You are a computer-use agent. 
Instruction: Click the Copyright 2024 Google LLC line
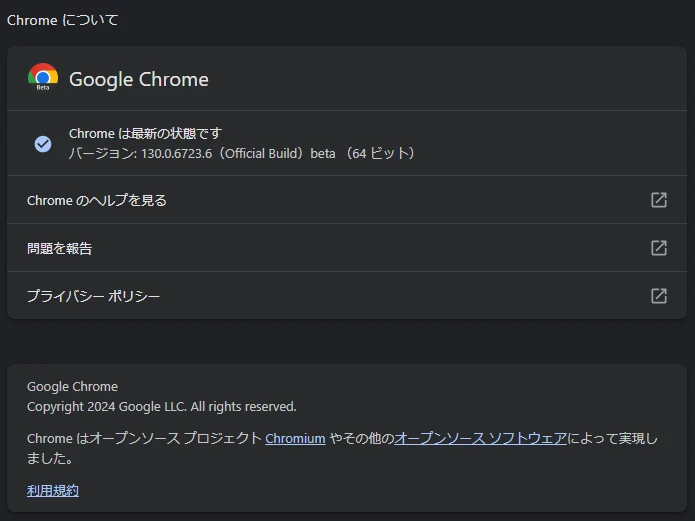(x=162, y=407)
